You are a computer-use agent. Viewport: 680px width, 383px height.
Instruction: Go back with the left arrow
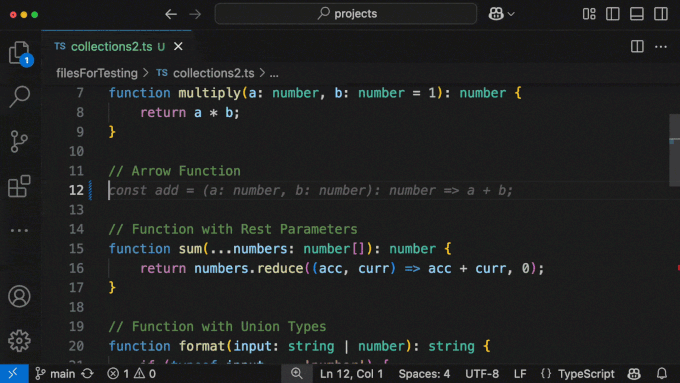tap(171, 14)
